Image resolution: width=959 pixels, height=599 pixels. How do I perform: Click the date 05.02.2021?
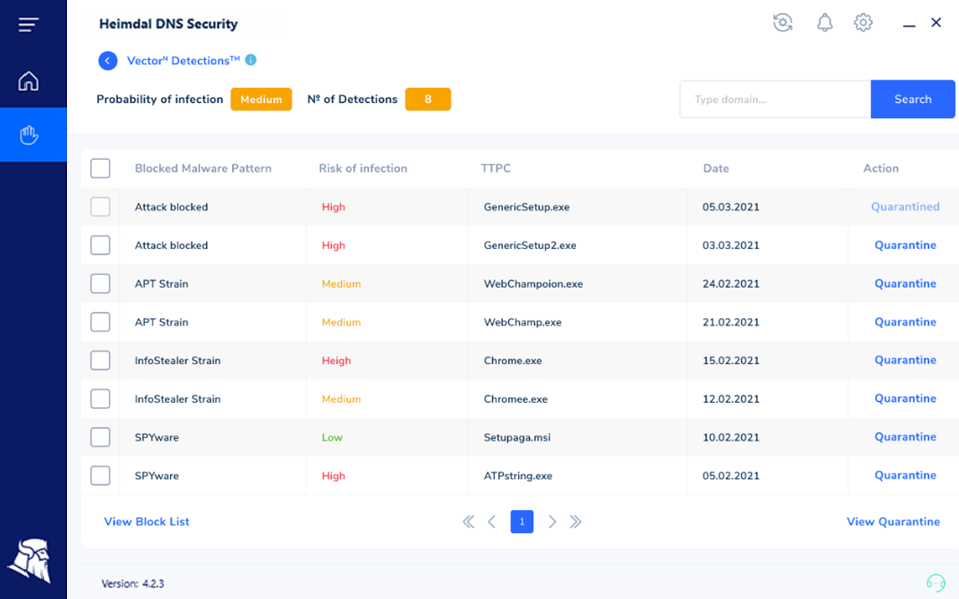[731, 475]
